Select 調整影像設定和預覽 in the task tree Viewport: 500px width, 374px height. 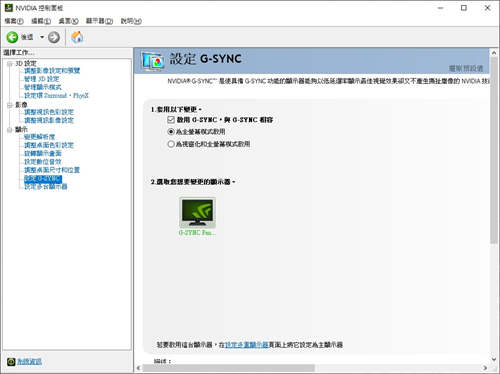(52, 70)
